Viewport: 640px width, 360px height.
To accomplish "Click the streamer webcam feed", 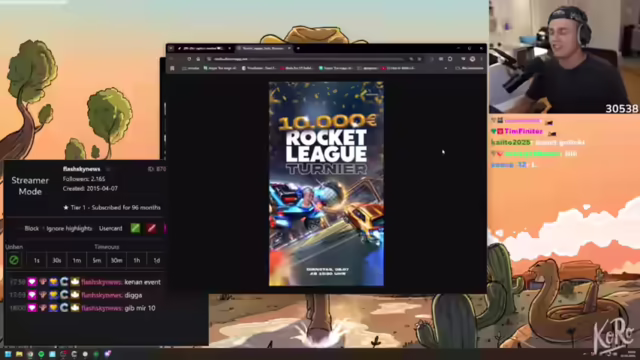I will (564, 57).
